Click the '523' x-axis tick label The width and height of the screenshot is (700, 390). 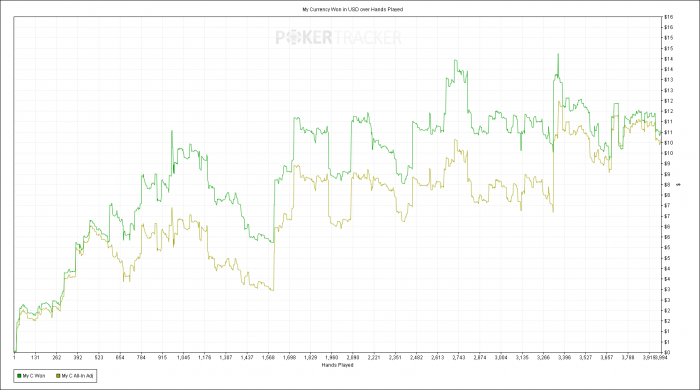99,357
